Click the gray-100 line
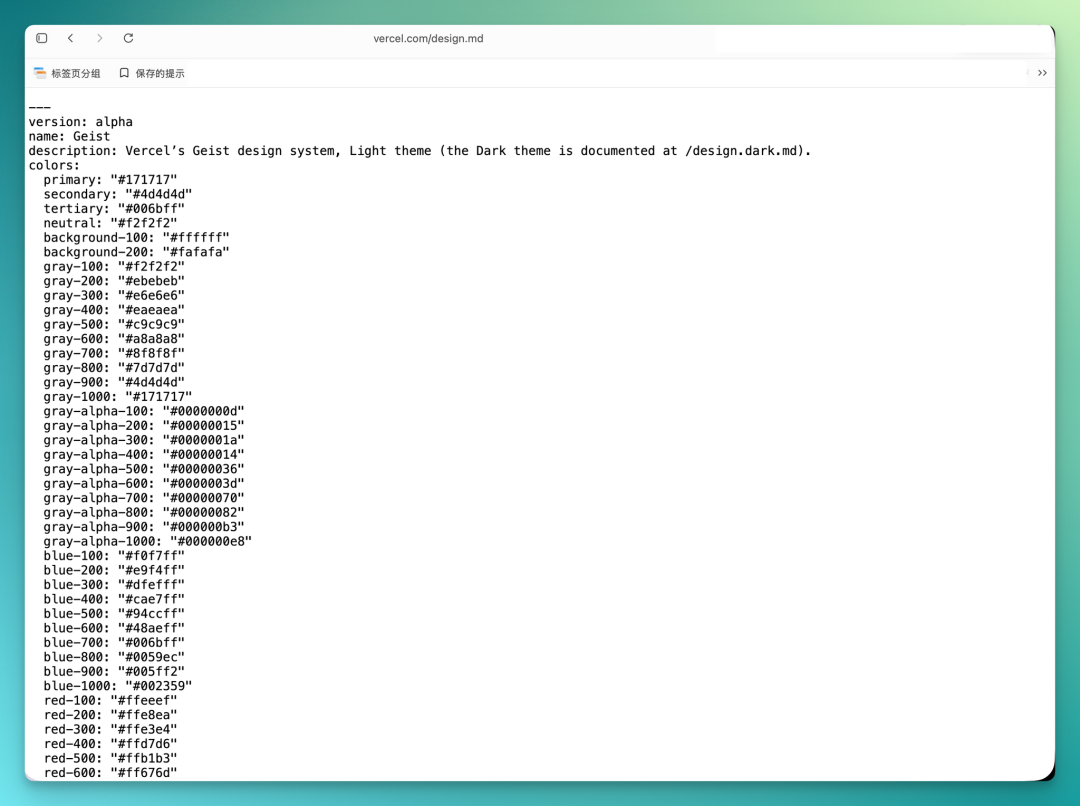The image size is (1080, 806). 114,267
